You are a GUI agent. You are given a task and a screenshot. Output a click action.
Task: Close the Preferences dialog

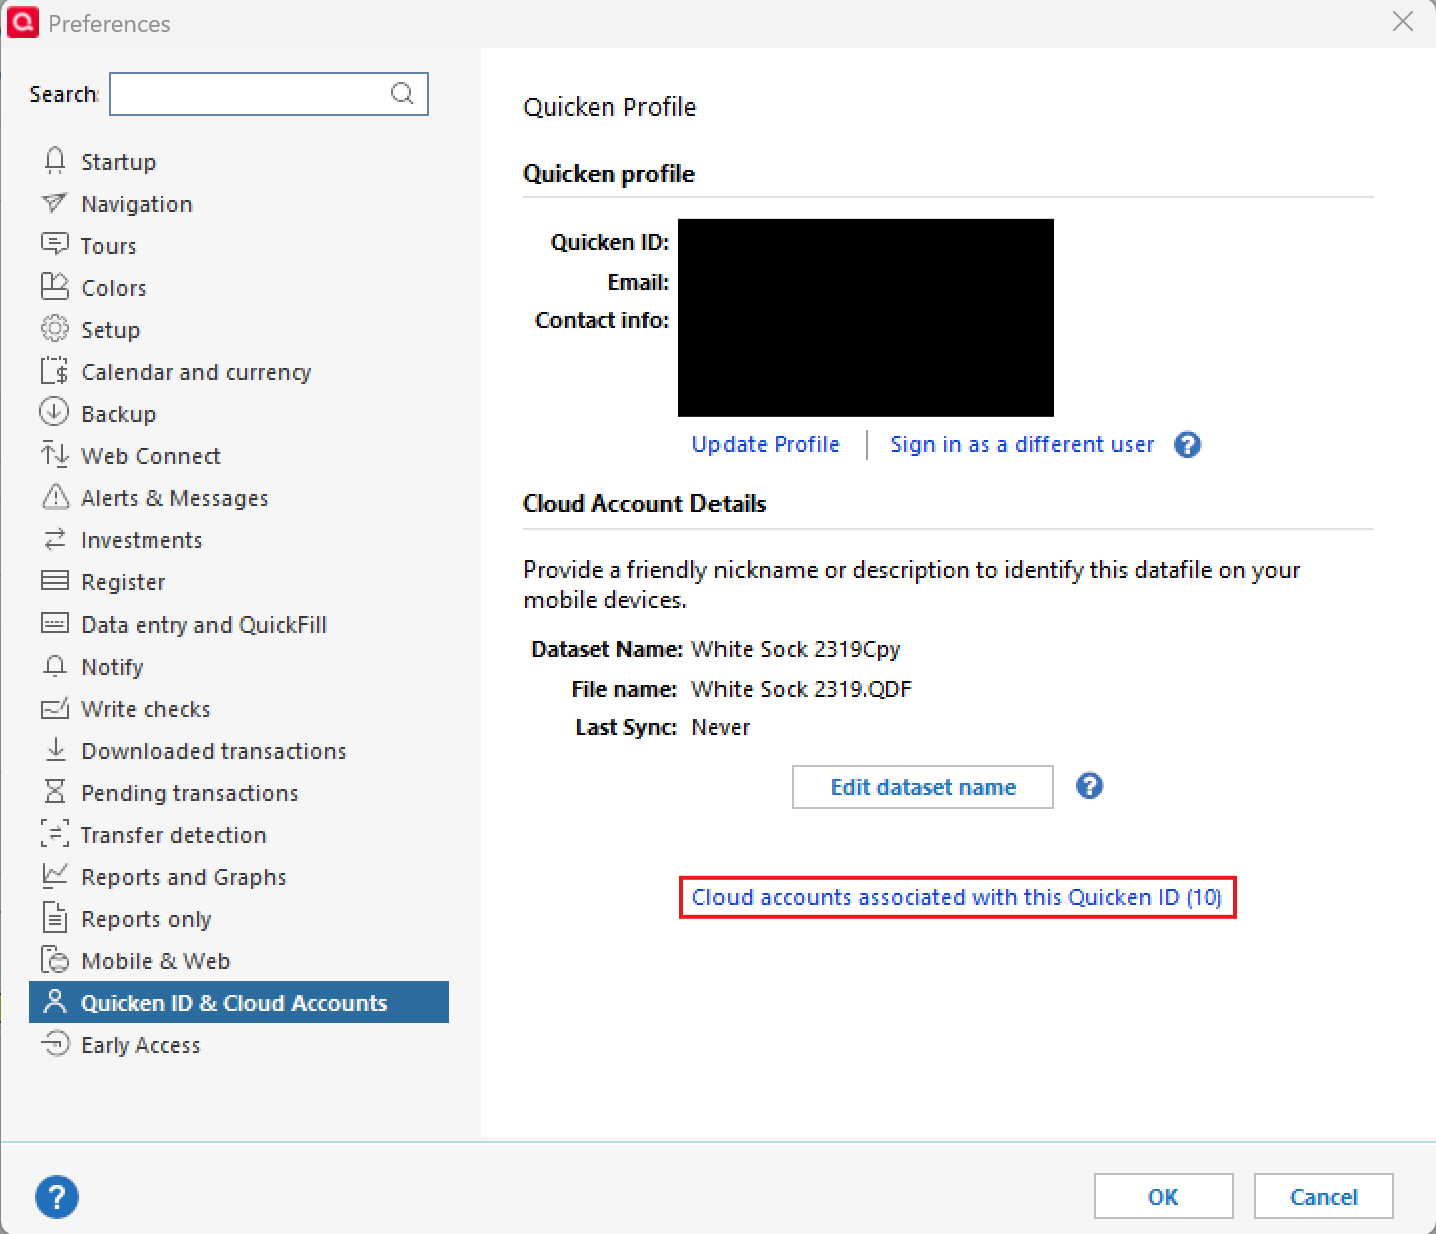click(1403, 22)
